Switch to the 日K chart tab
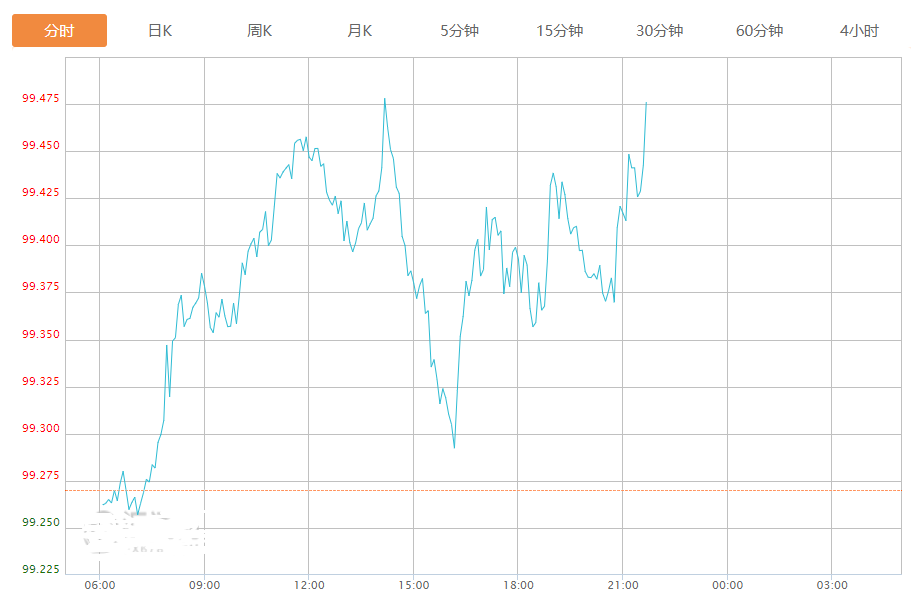The image size is (911, 595). pyautogui.click(x=160, y=31)
